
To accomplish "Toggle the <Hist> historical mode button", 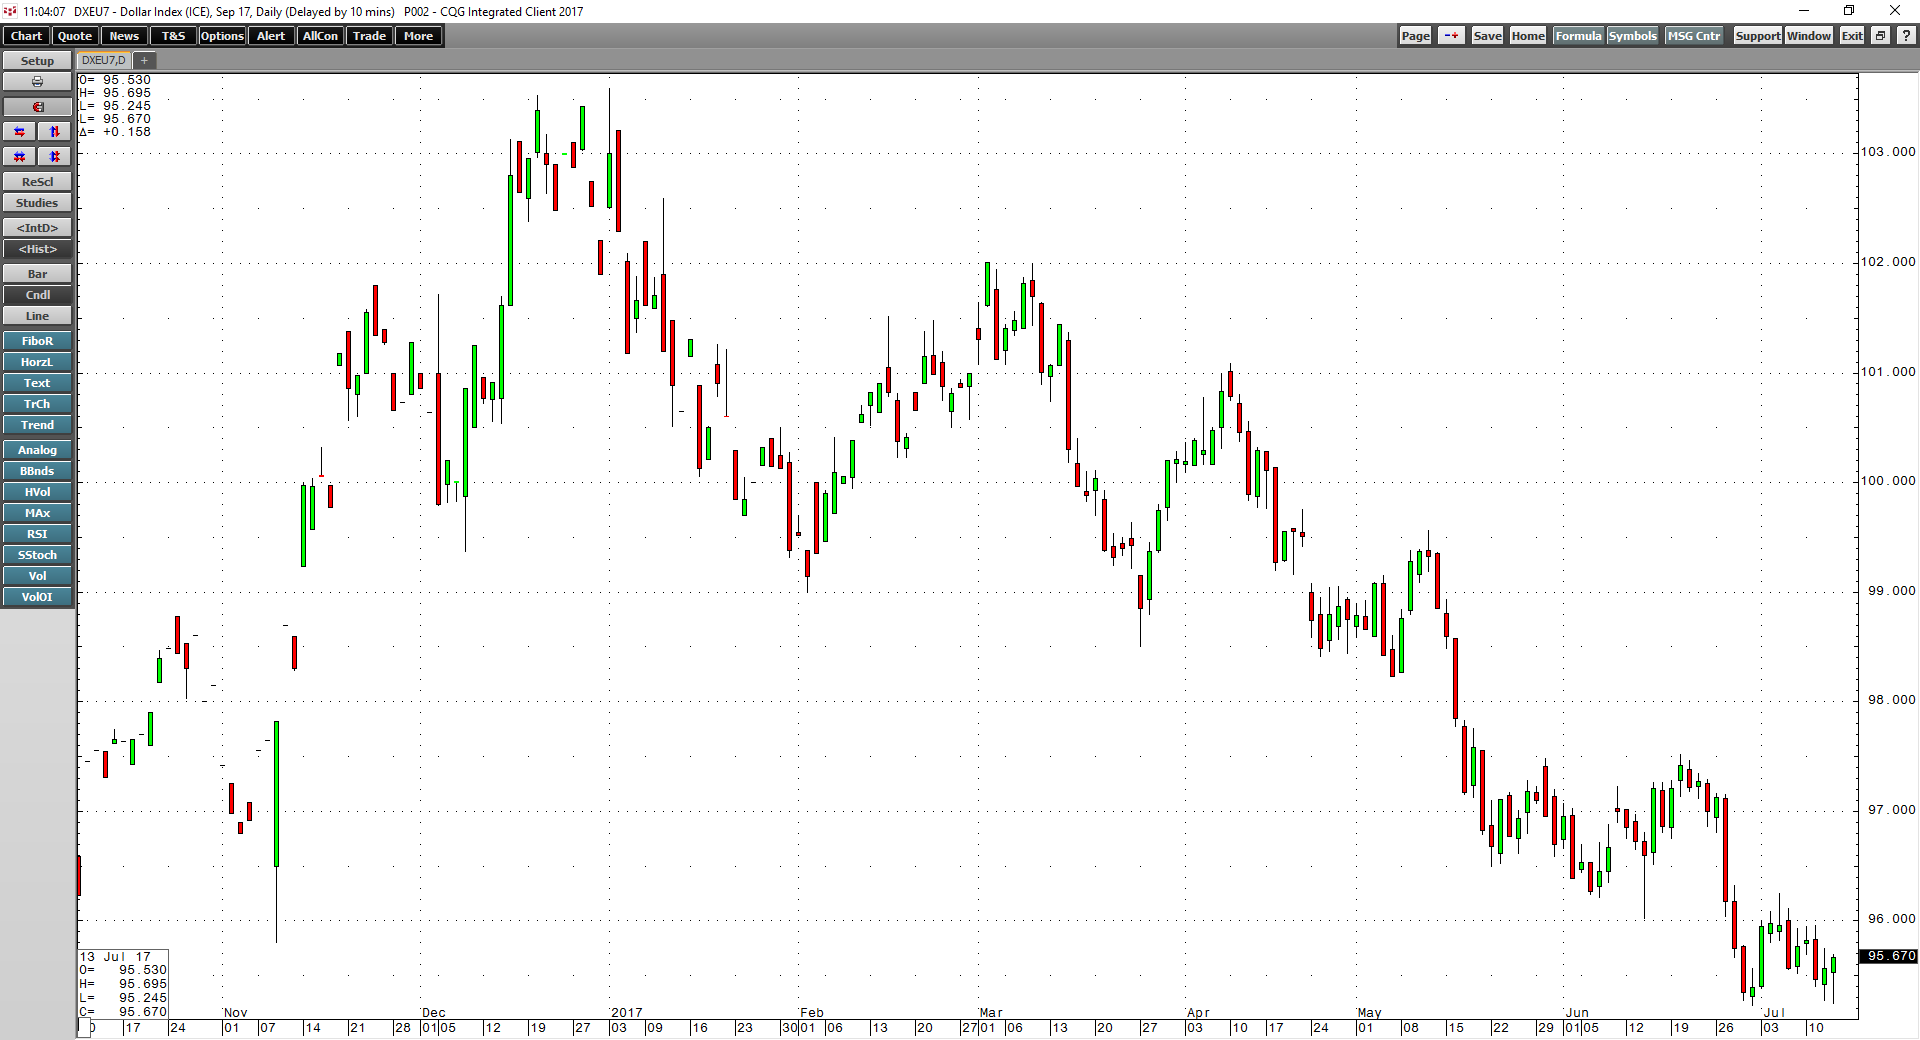I will click(37, 249).
